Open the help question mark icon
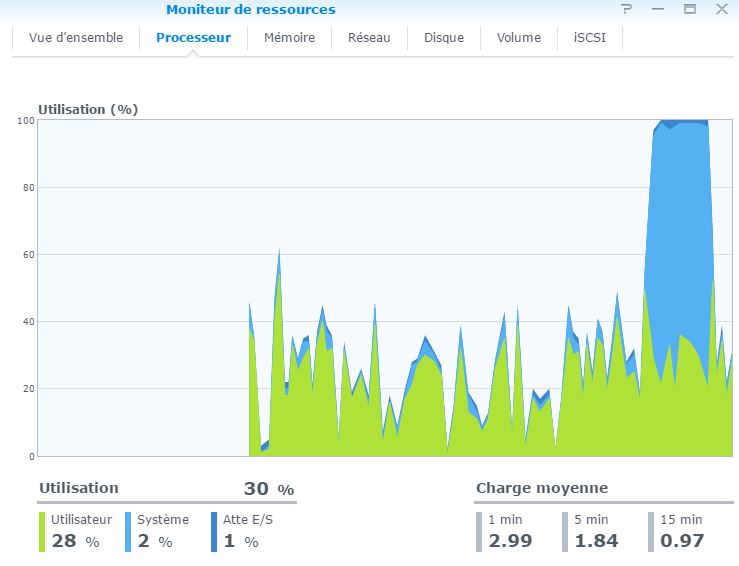This screenshot has height=566, width=739. [x=626, y=8]
